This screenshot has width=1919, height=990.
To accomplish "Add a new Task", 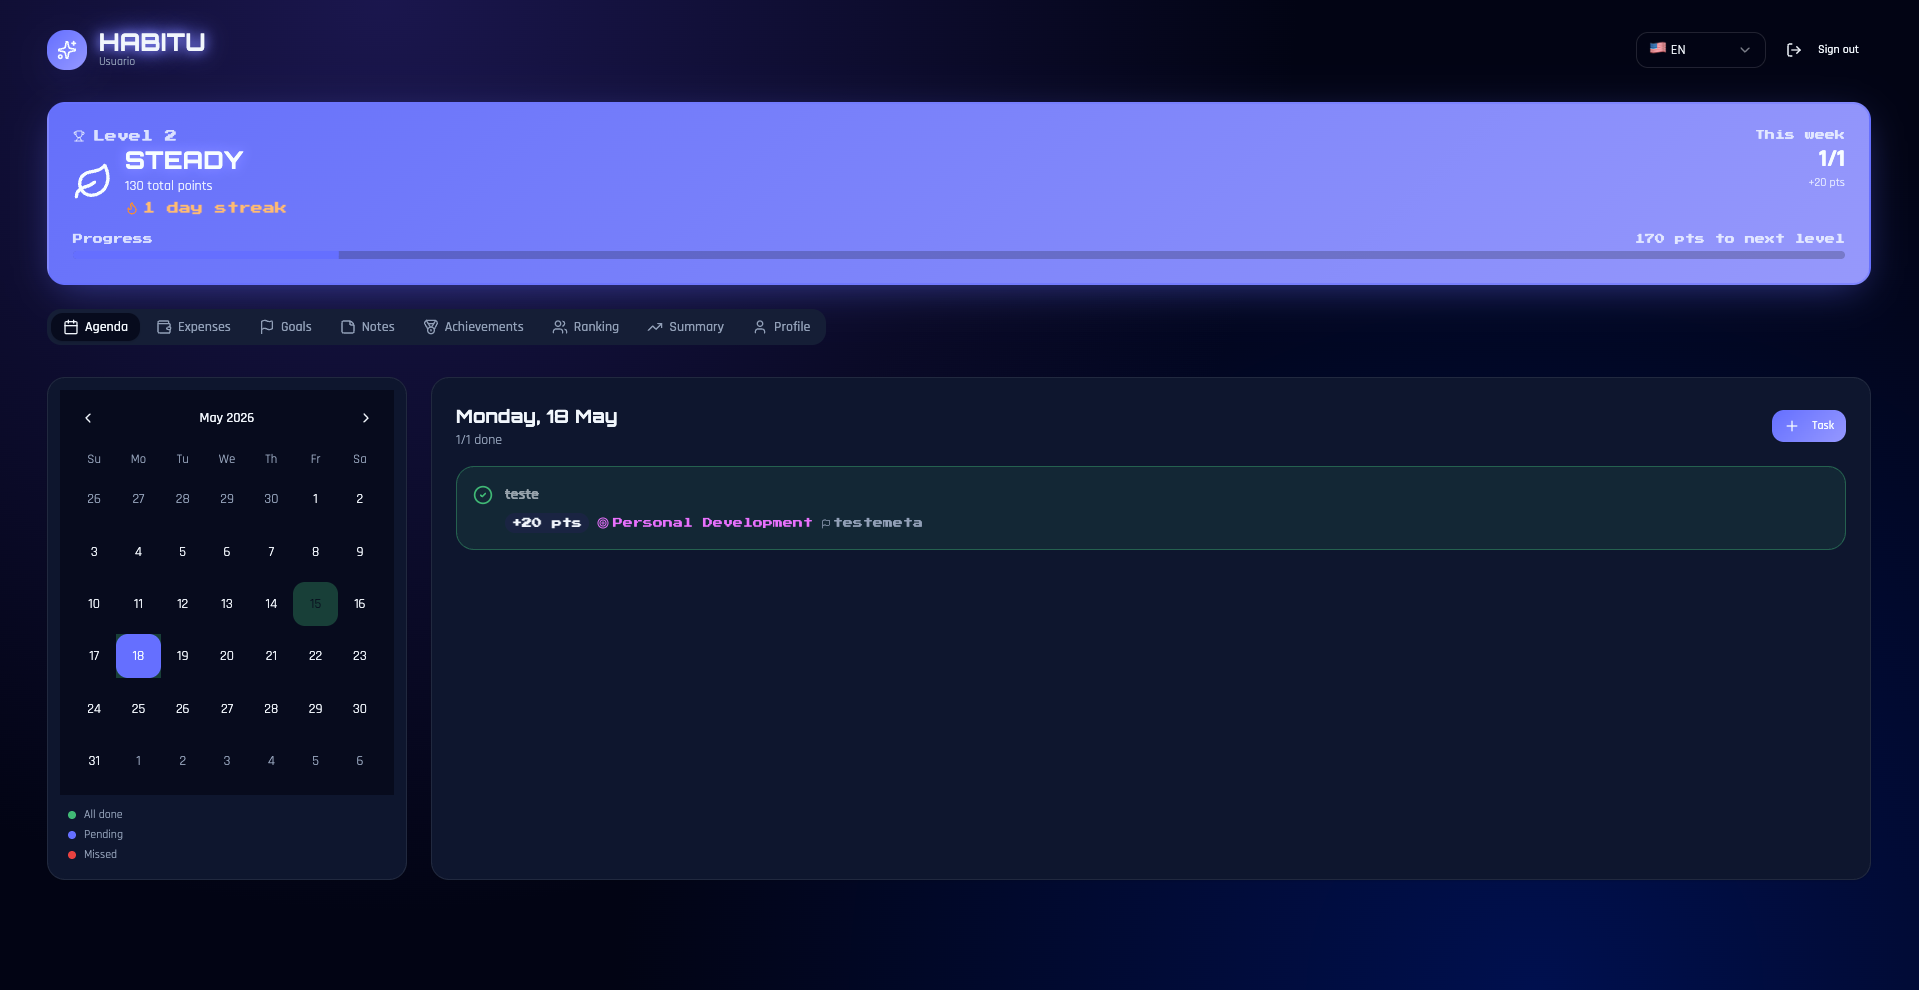I will [1809, 426].
